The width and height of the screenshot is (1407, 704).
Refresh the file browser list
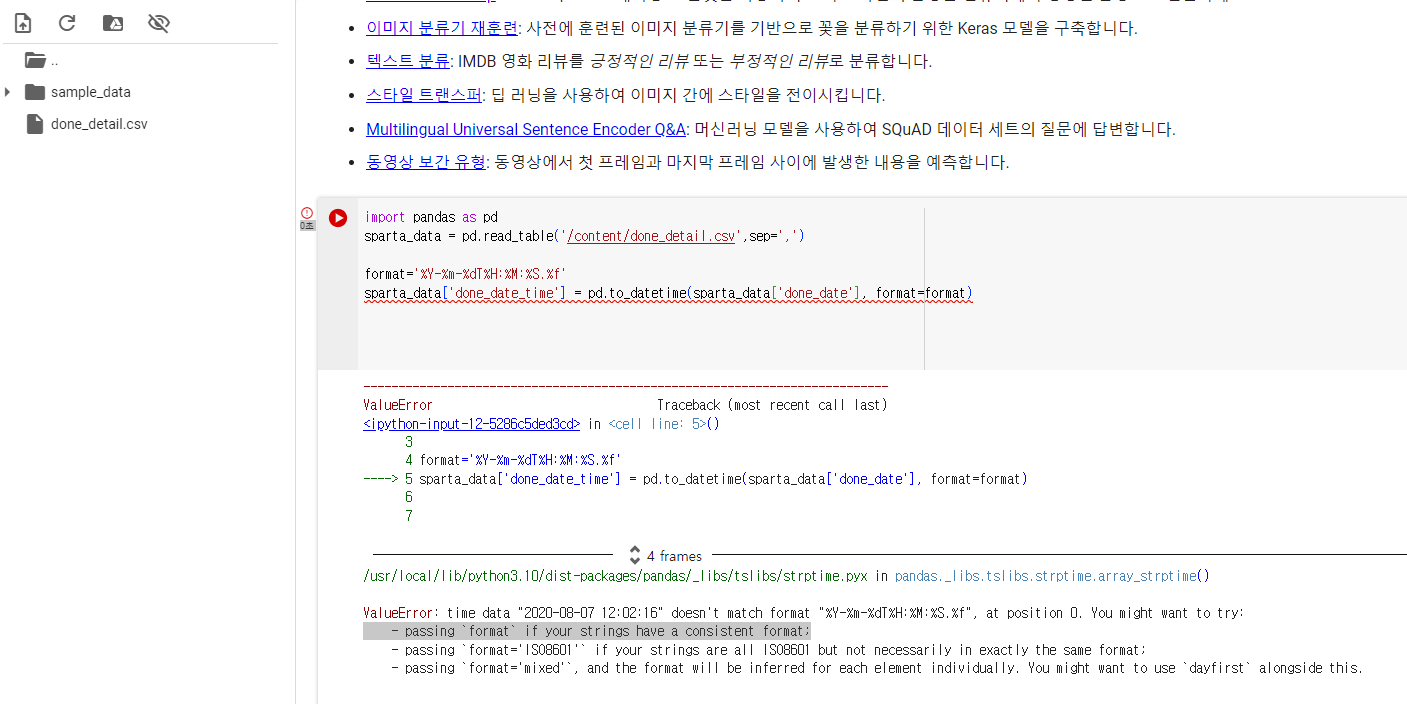67,22
